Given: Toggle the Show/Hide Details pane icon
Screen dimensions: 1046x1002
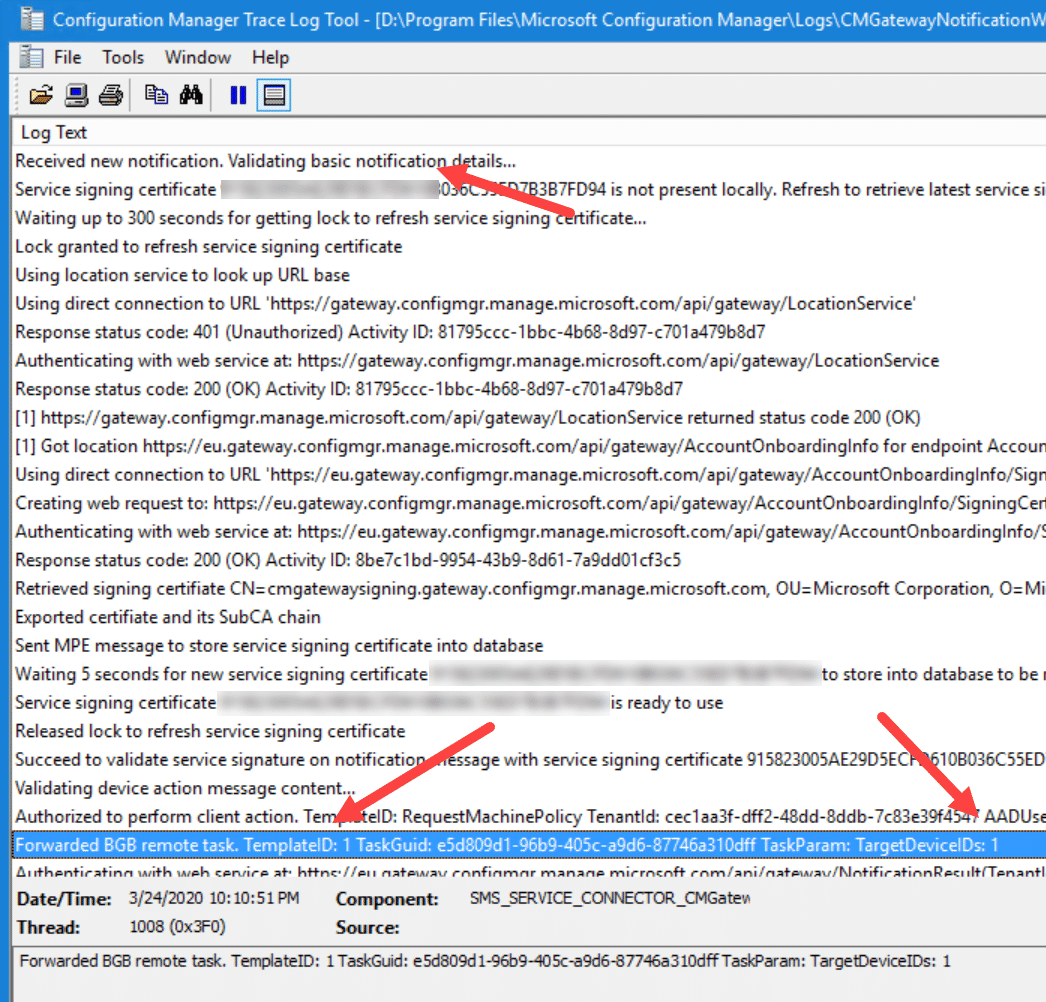Looking at the screenshot, I should coord(274,95).
